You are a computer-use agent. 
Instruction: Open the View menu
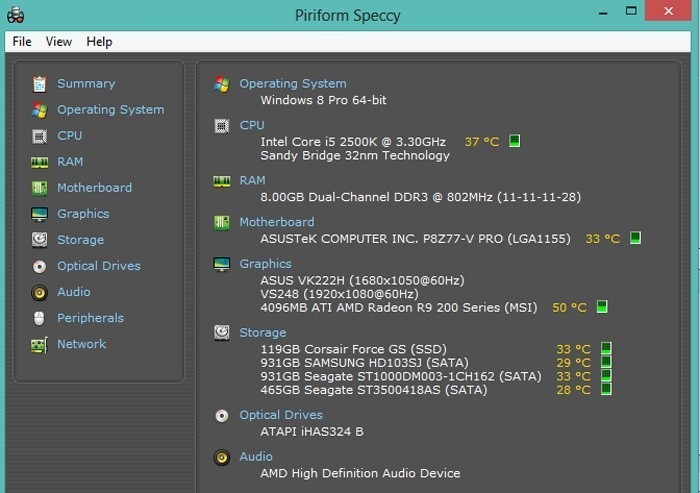[x=58, y=42]
